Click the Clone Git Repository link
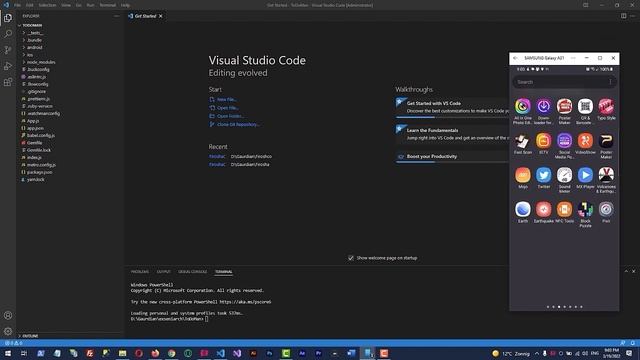The image size is (640, 360). coord(238,124)
